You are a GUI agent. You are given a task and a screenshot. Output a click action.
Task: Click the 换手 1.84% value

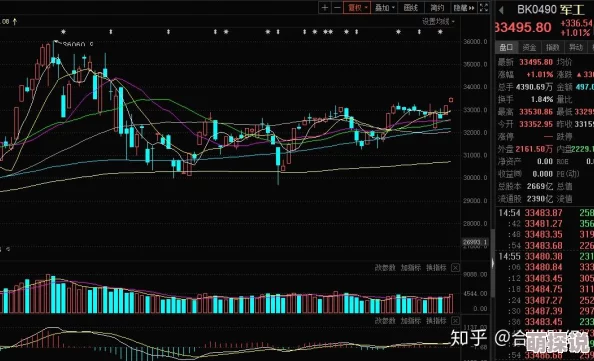(x=541, y=99)
